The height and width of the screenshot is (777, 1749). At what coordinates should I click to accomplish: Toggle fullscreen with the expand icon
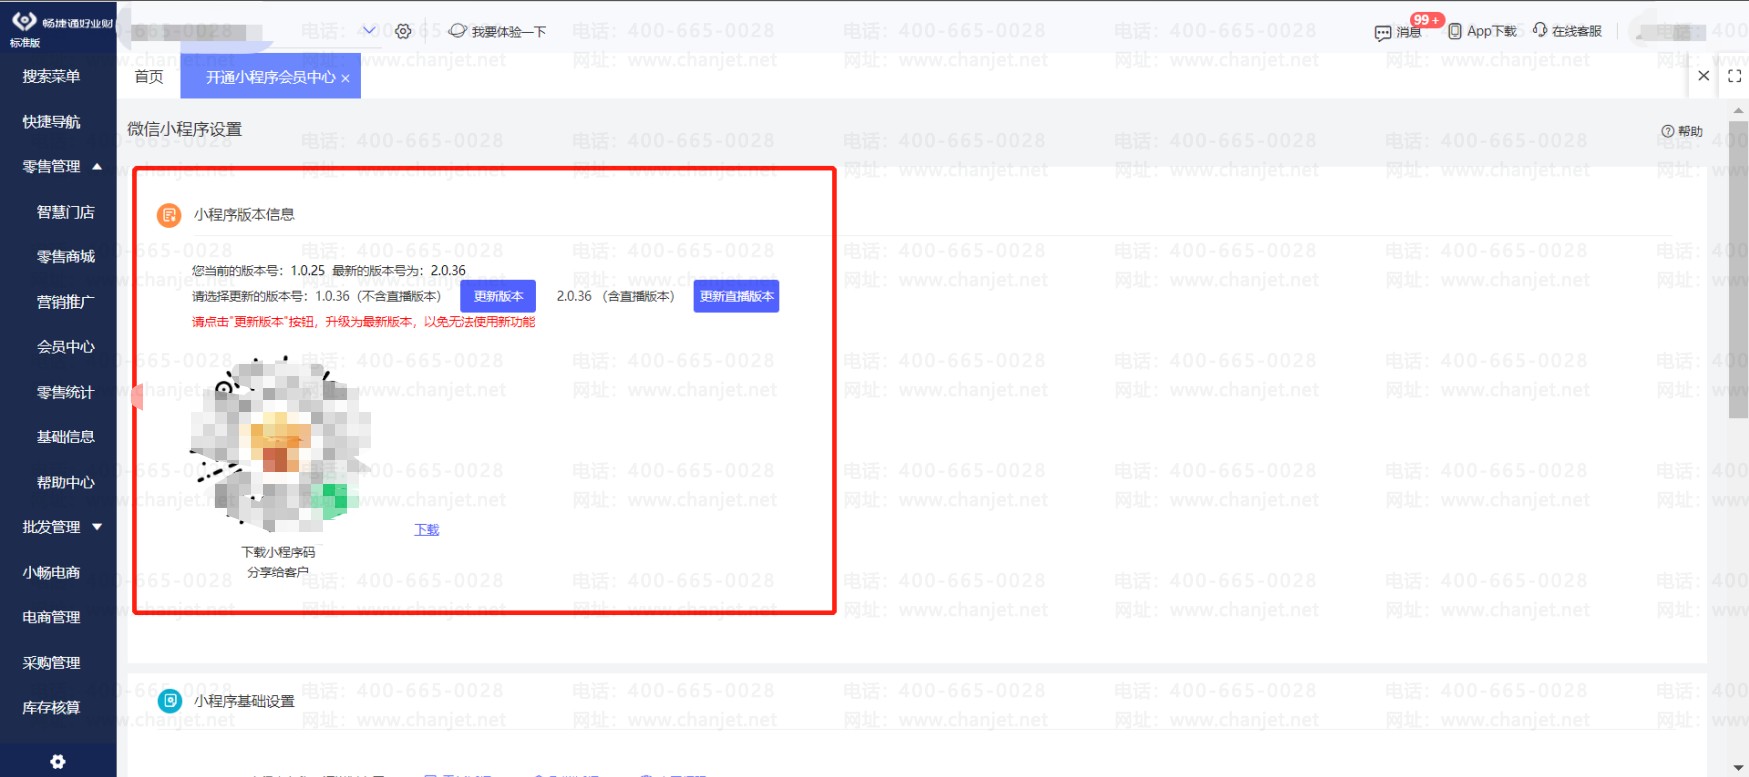coord(1734,76)
